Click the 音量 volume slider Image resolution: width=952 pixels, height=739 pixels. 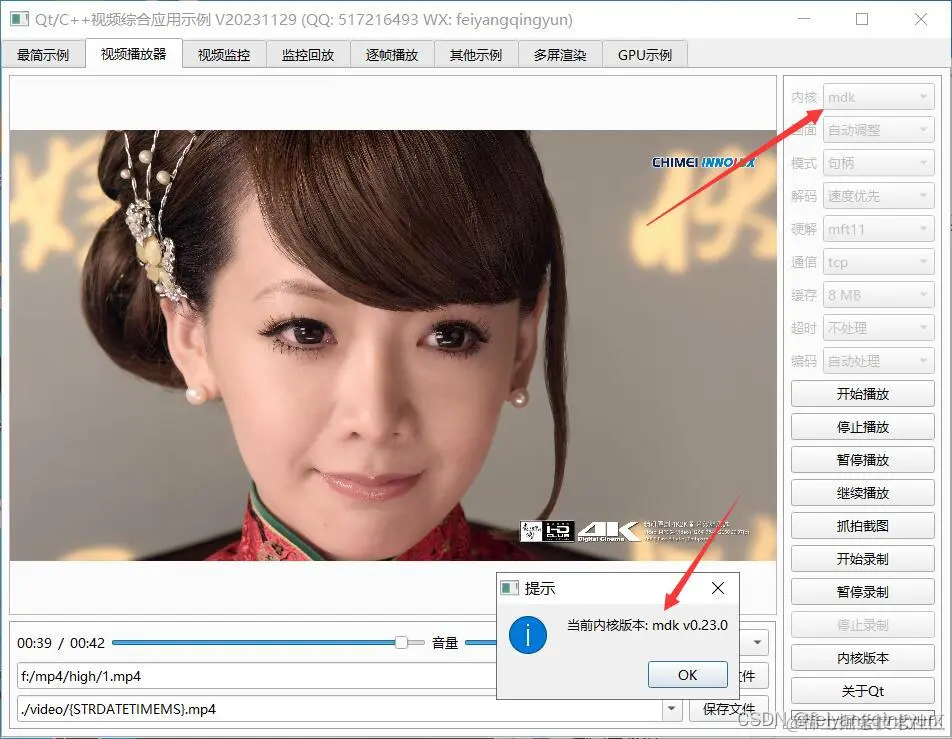(481, 642)
